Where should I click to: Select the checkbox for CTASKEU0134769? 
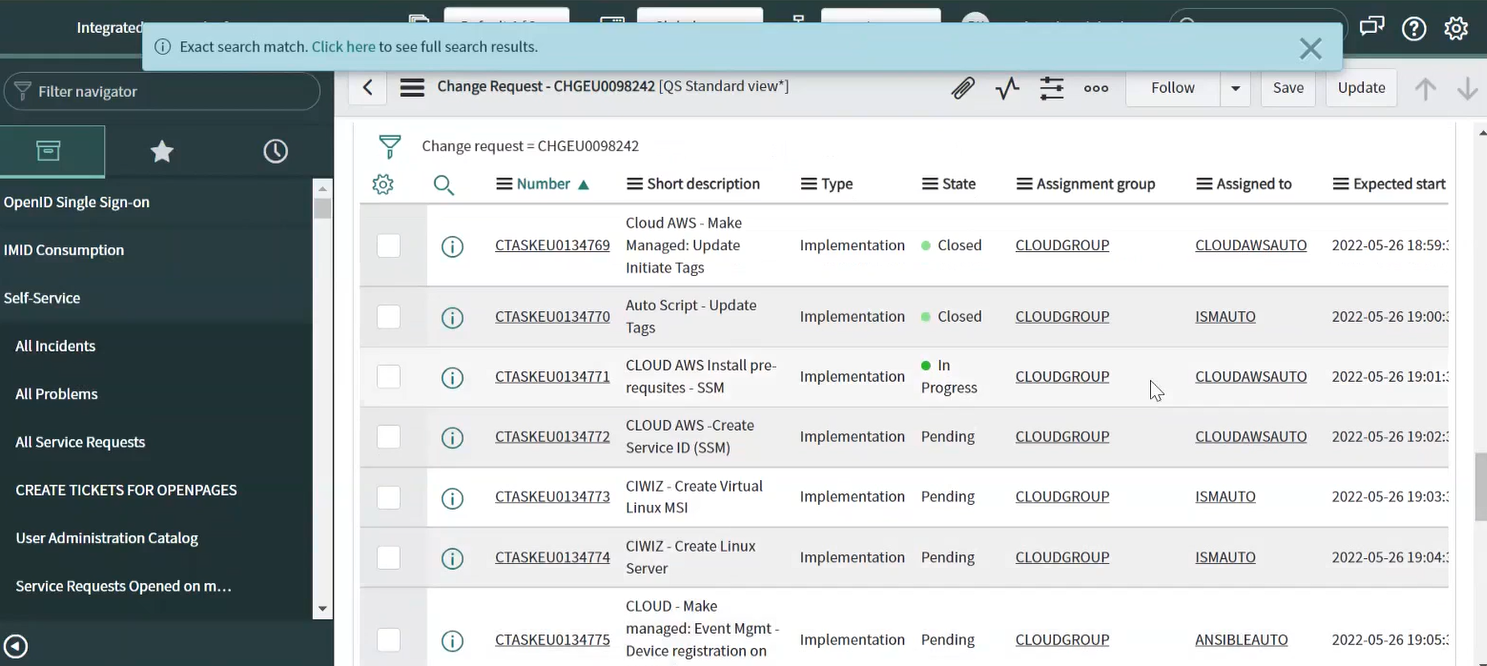(x=388, y=245)
